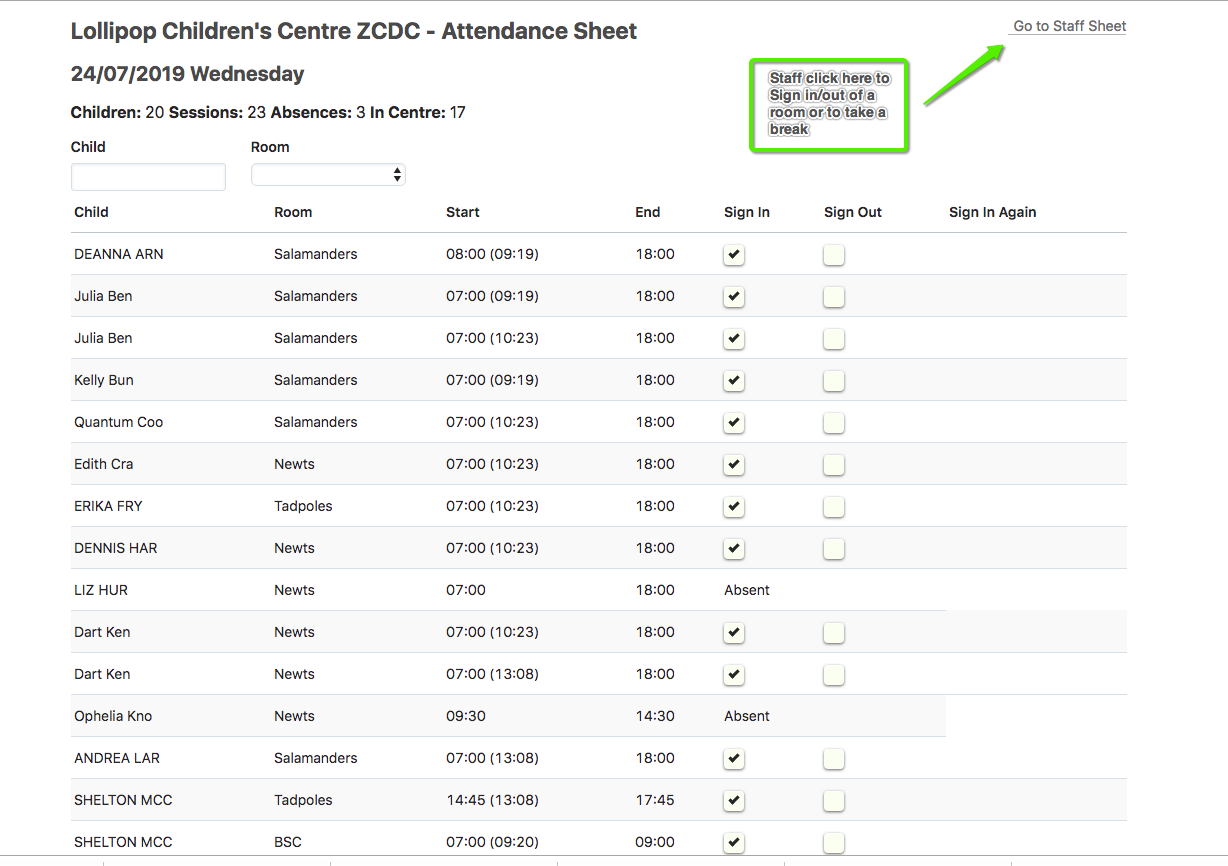Click the 08:00 (09:19) start time
The width and height of the screenshot is (1228, 866).
pyautogui.click(x=492, y=254)
